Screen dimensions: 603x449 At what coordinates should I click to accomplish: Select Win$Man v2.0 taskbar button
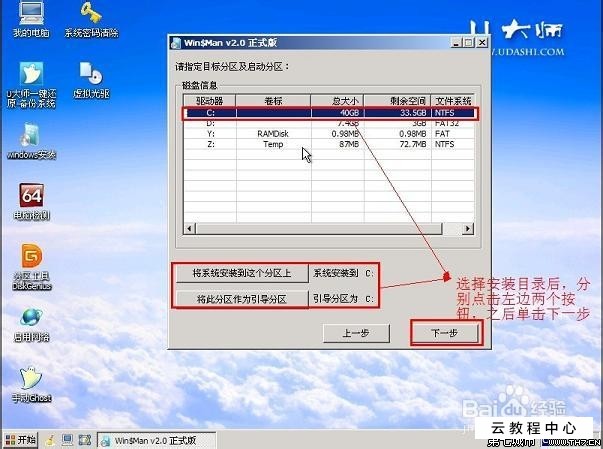pyautogui.click(x=156, y=440)
